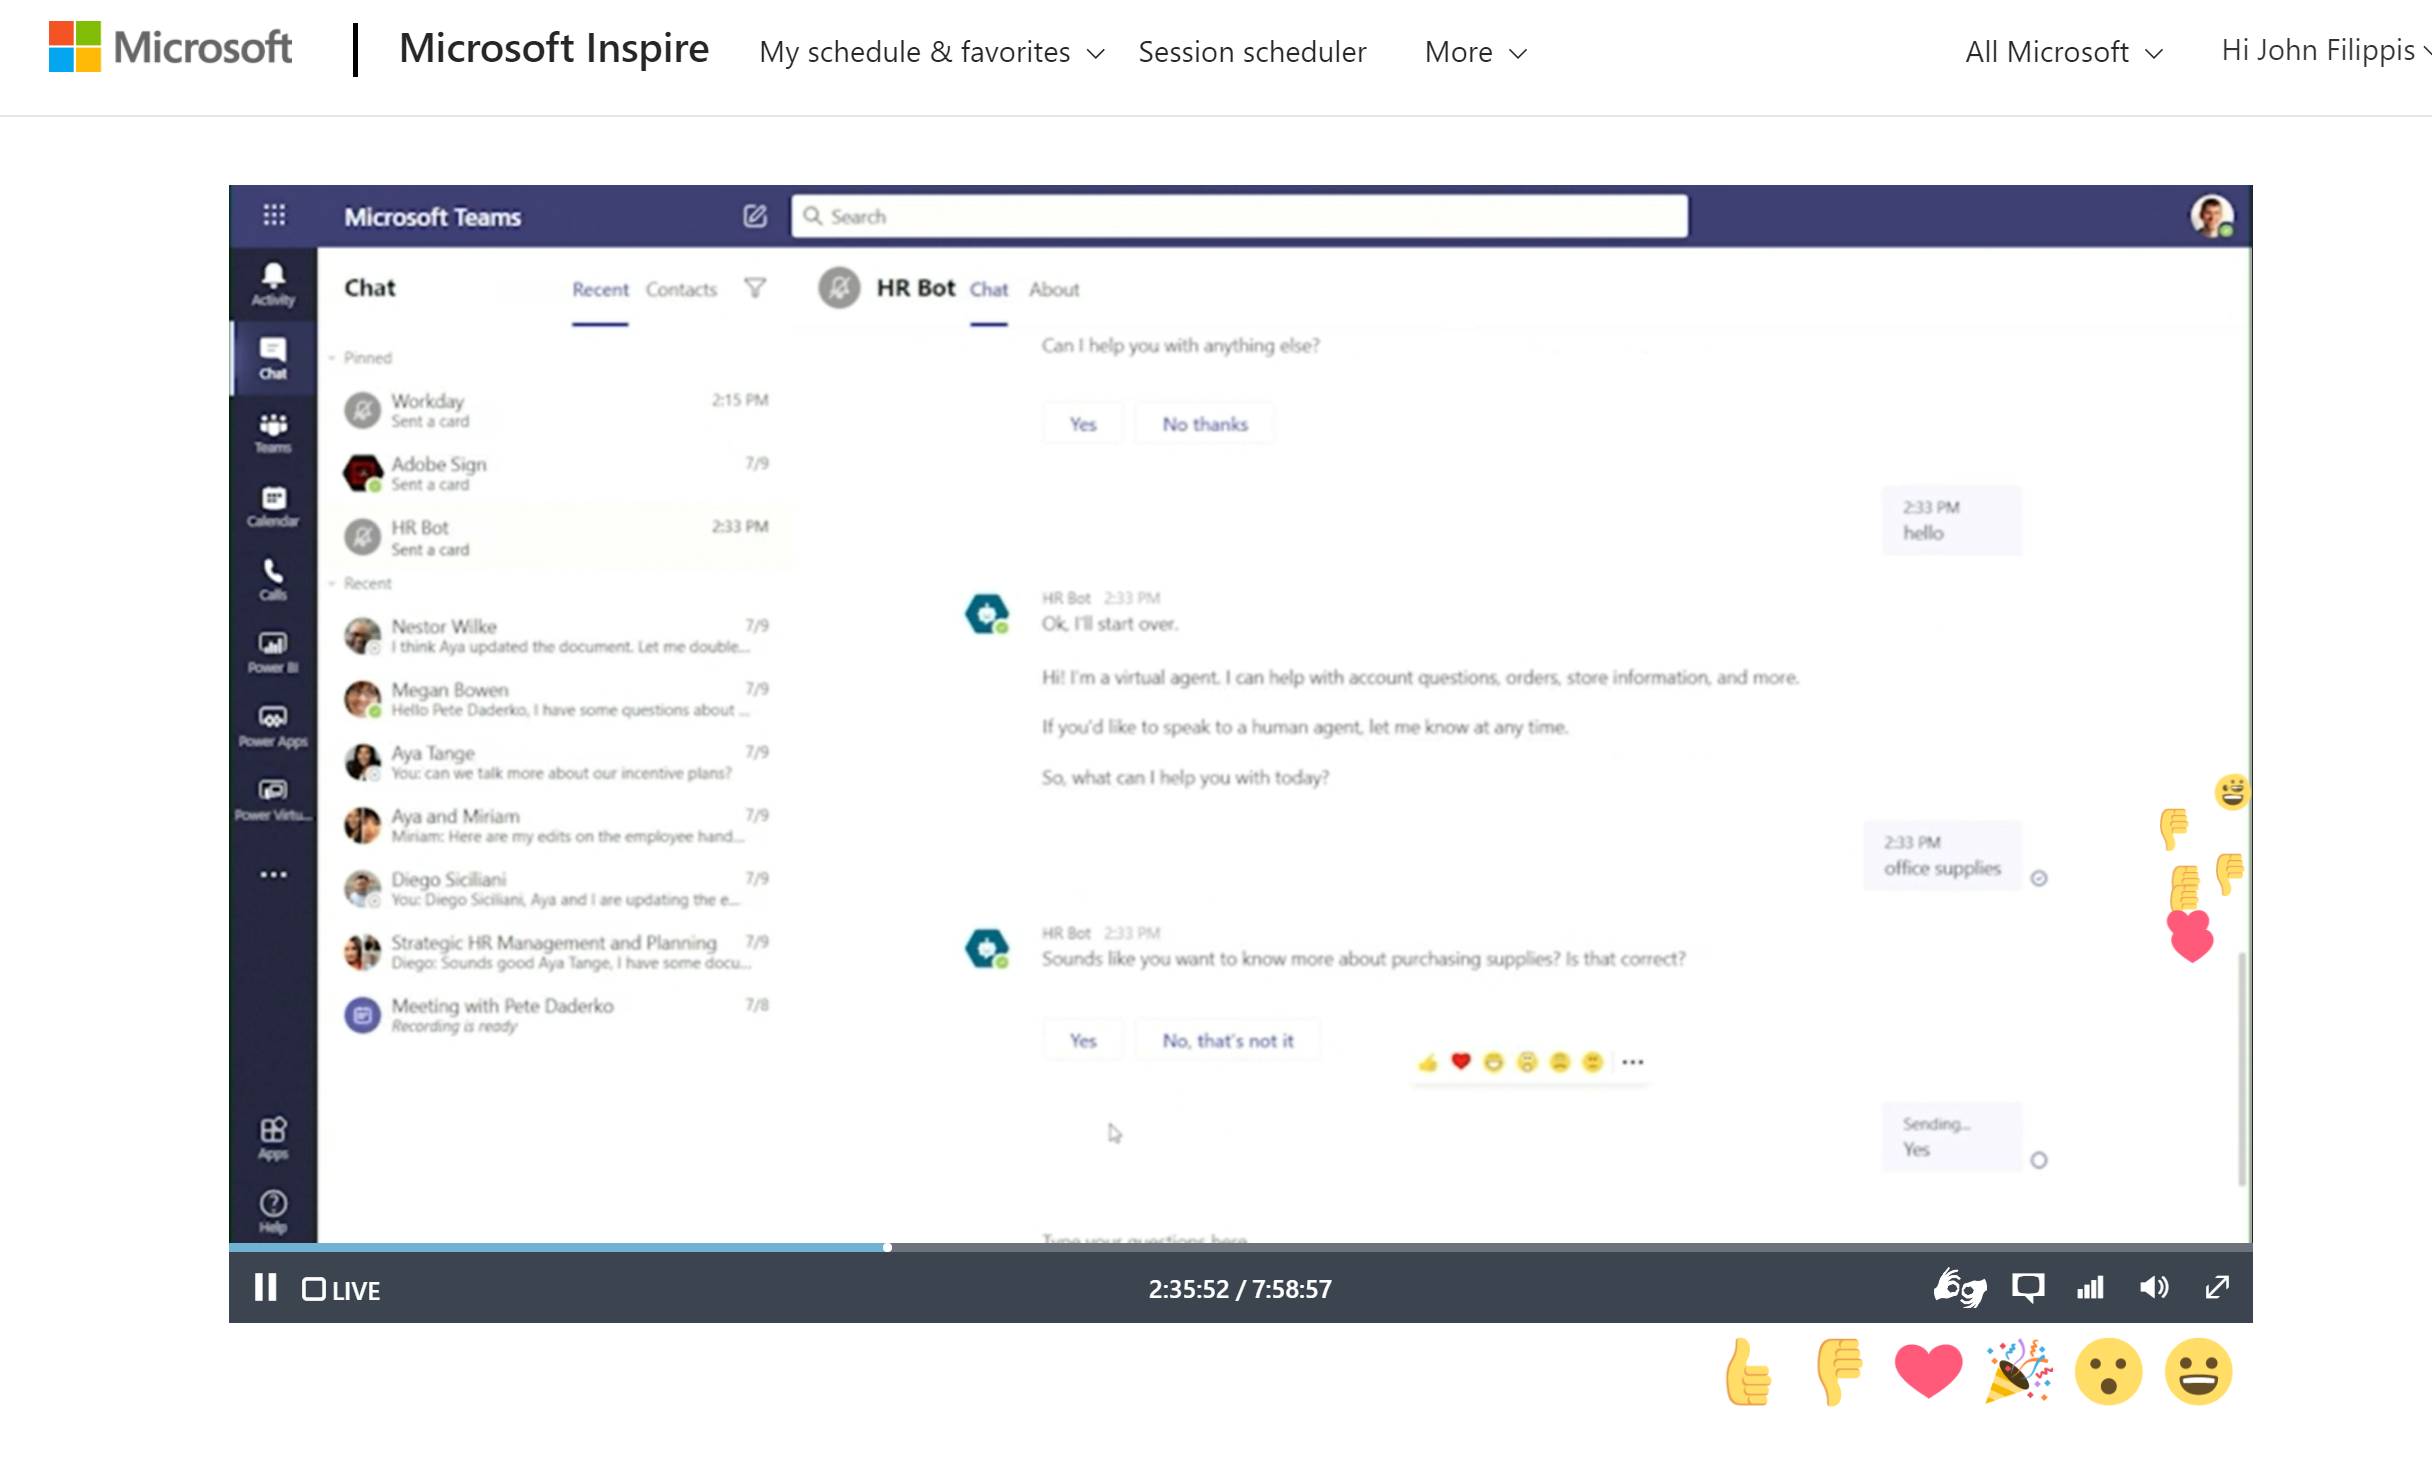Expand the More menu
This screenshot has width=2432, height=1476.
[1476, 52]
